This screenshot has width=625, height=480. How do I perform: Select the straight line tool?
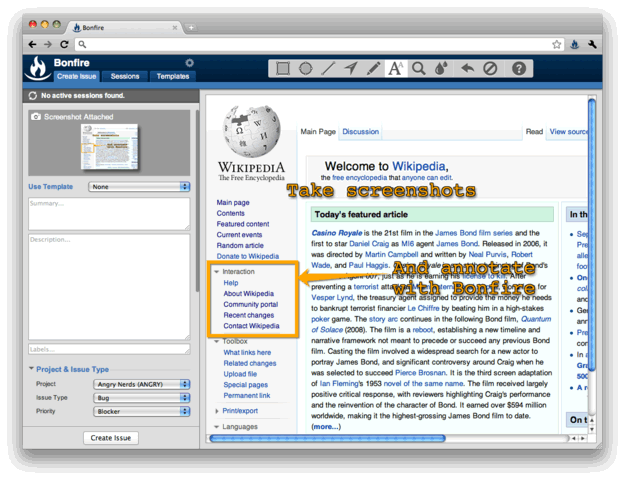[x=329, y=69]
